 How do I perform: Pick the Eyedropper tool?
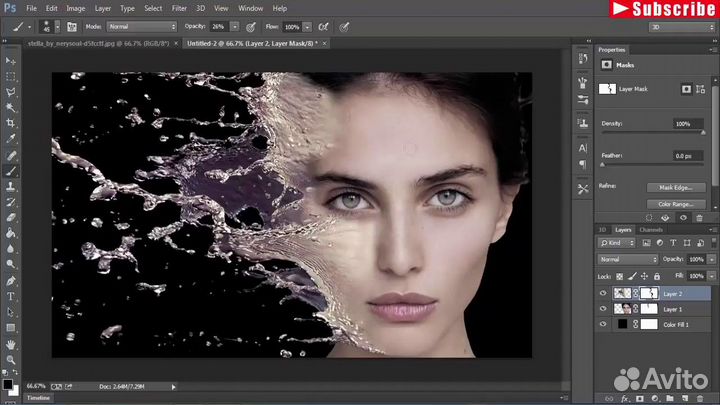click(11, 139)
